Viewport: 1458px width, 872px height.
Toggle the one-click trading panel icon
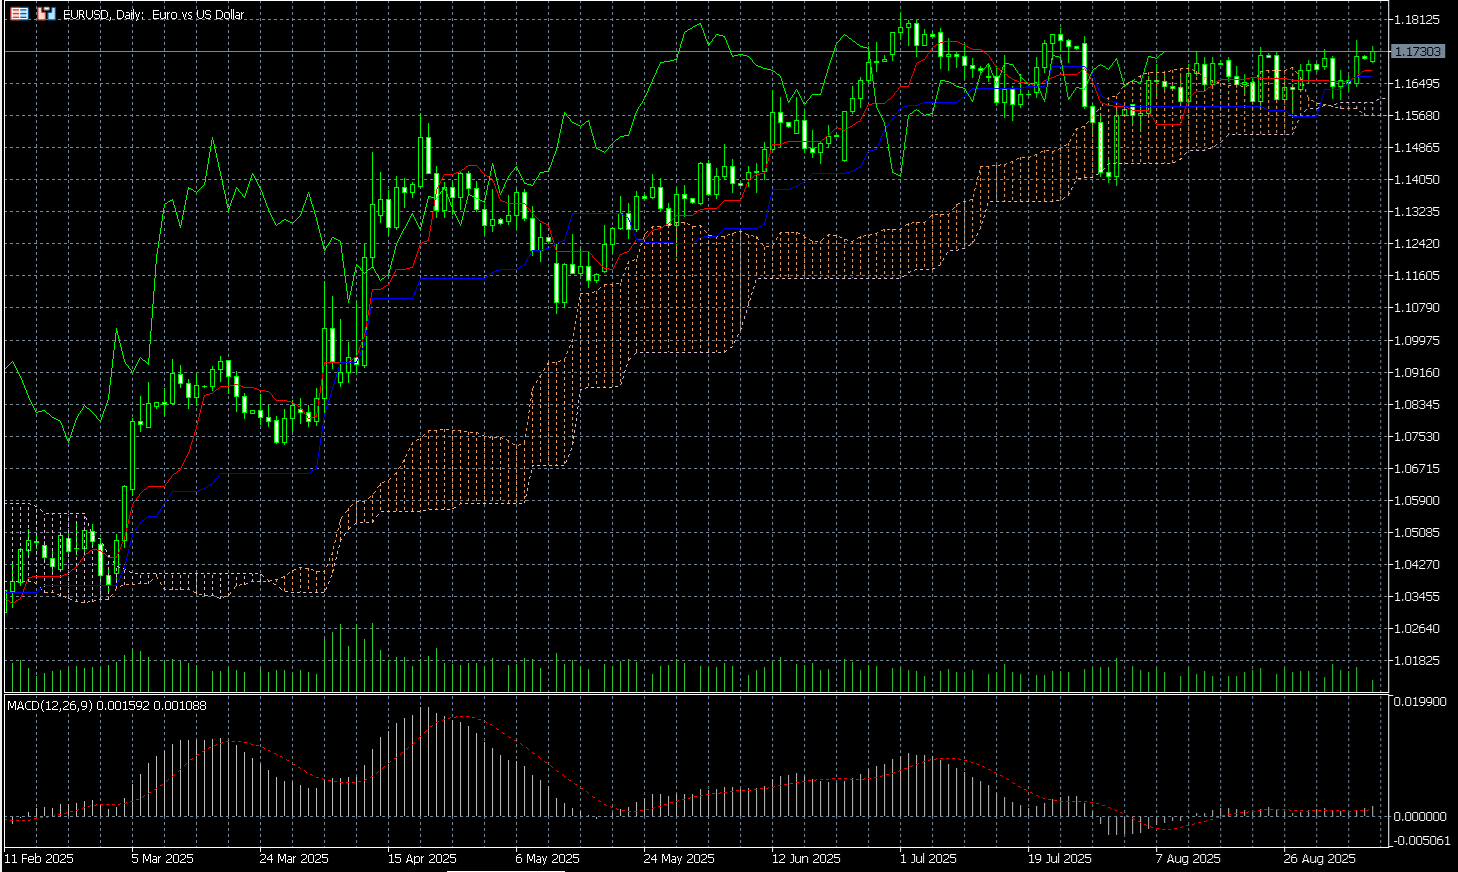(46, 14)
